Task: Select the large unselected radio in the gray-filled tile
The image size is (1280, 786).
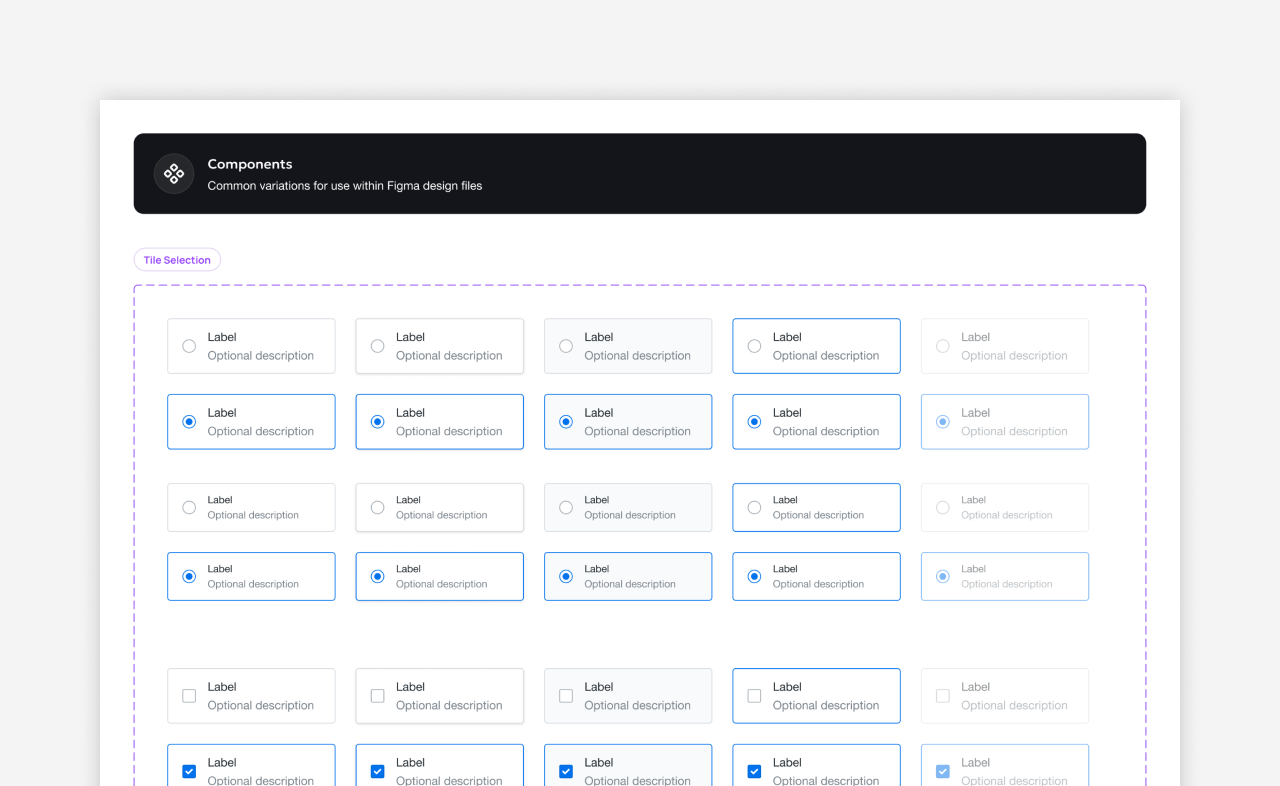Action: click(x=566, y=346)
